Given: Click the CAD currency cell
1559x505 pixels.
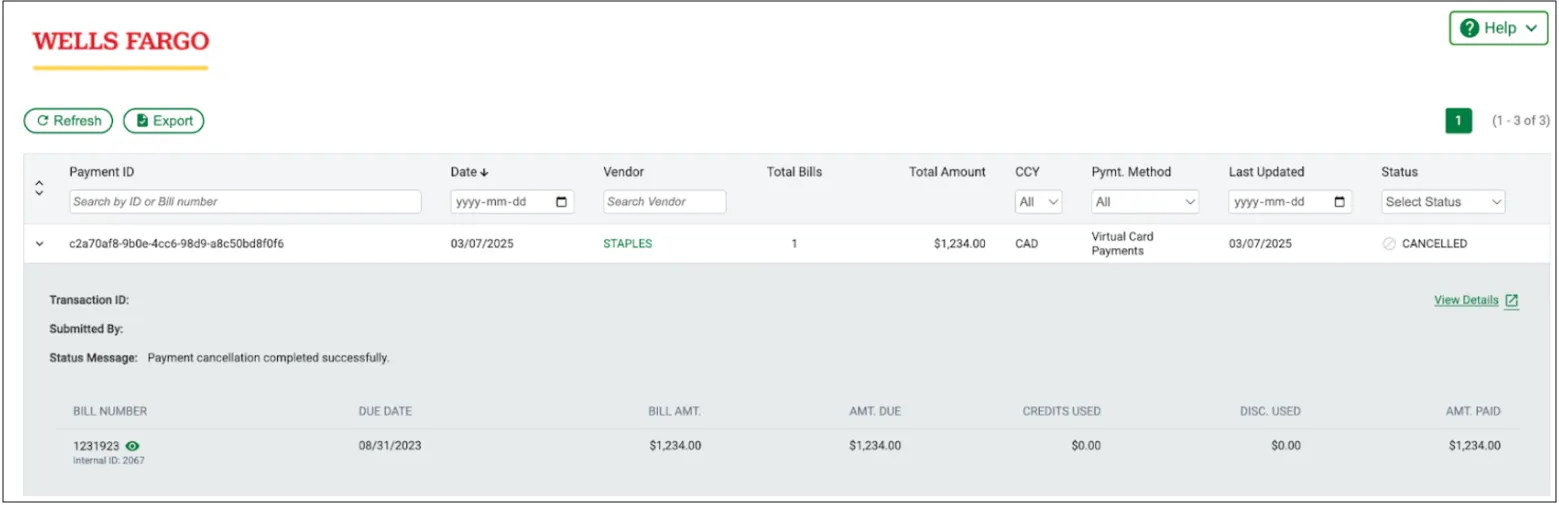Looking at the screenshot, I should [1026, 243].
